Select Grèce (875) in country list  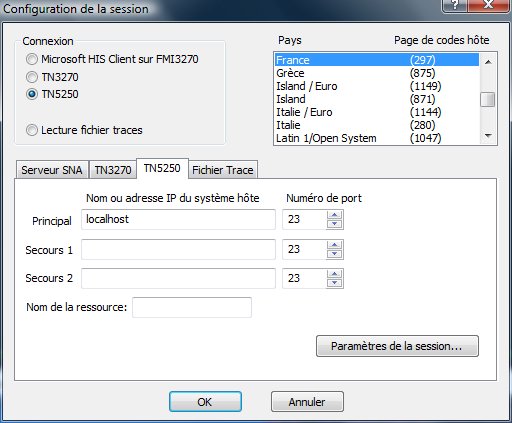coord(377,73)
